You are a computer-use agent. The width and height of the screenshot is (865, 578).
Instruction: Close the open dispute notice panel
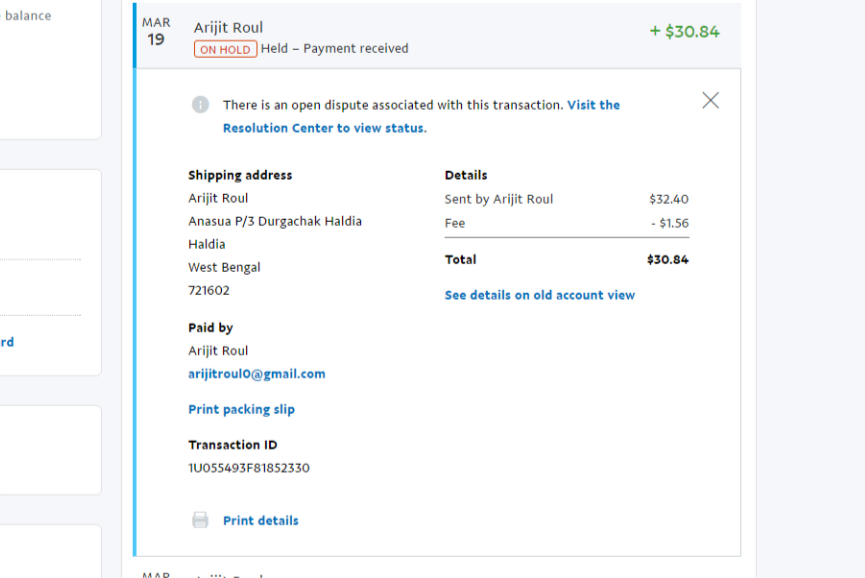(710, 100)
